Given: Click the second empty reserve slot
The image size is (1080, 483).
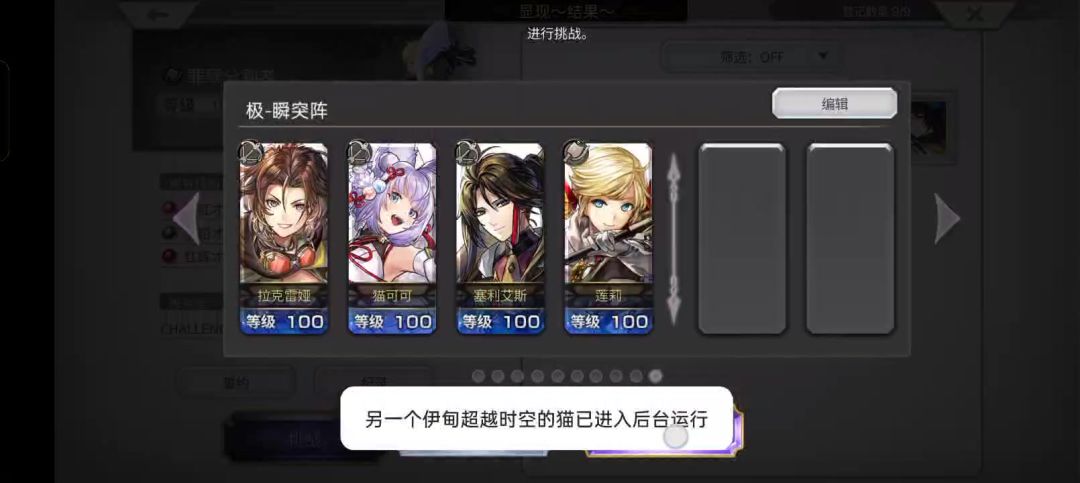Looking at the screenshot, I should click(850, 238).
